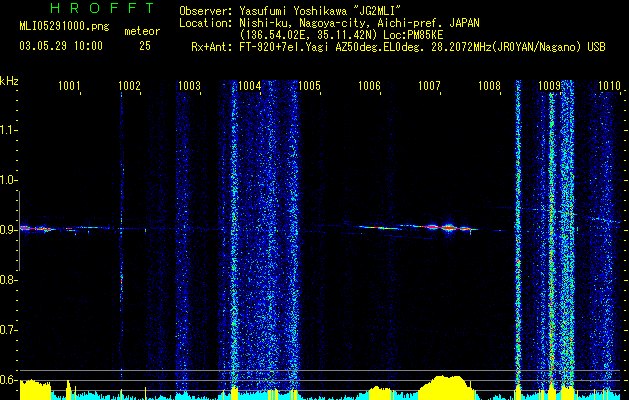
Task: Click the 1006 time marker
Action: click(369, 86)
